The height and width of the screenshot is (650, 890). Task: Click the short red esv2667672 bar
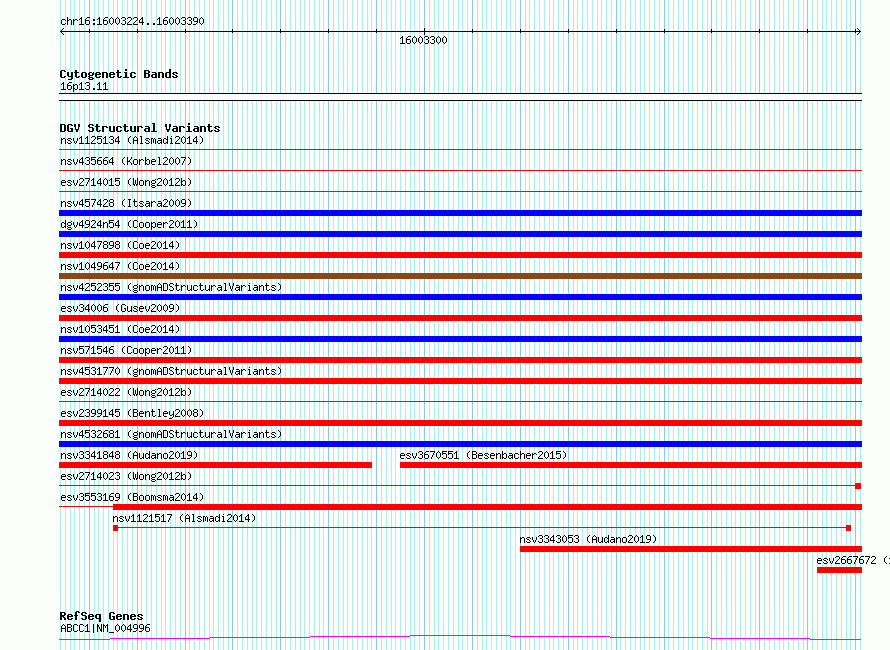(x=839, y=570)
